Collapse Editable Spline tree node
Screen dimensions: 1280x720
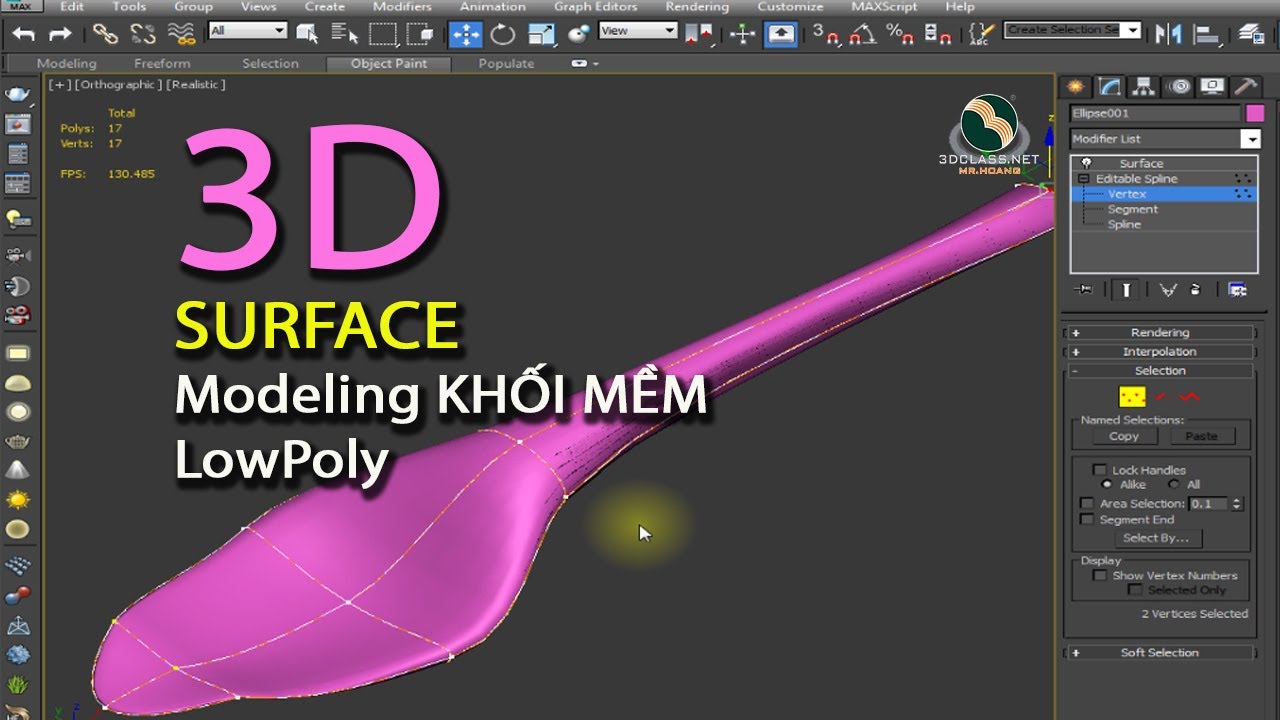1083,179
